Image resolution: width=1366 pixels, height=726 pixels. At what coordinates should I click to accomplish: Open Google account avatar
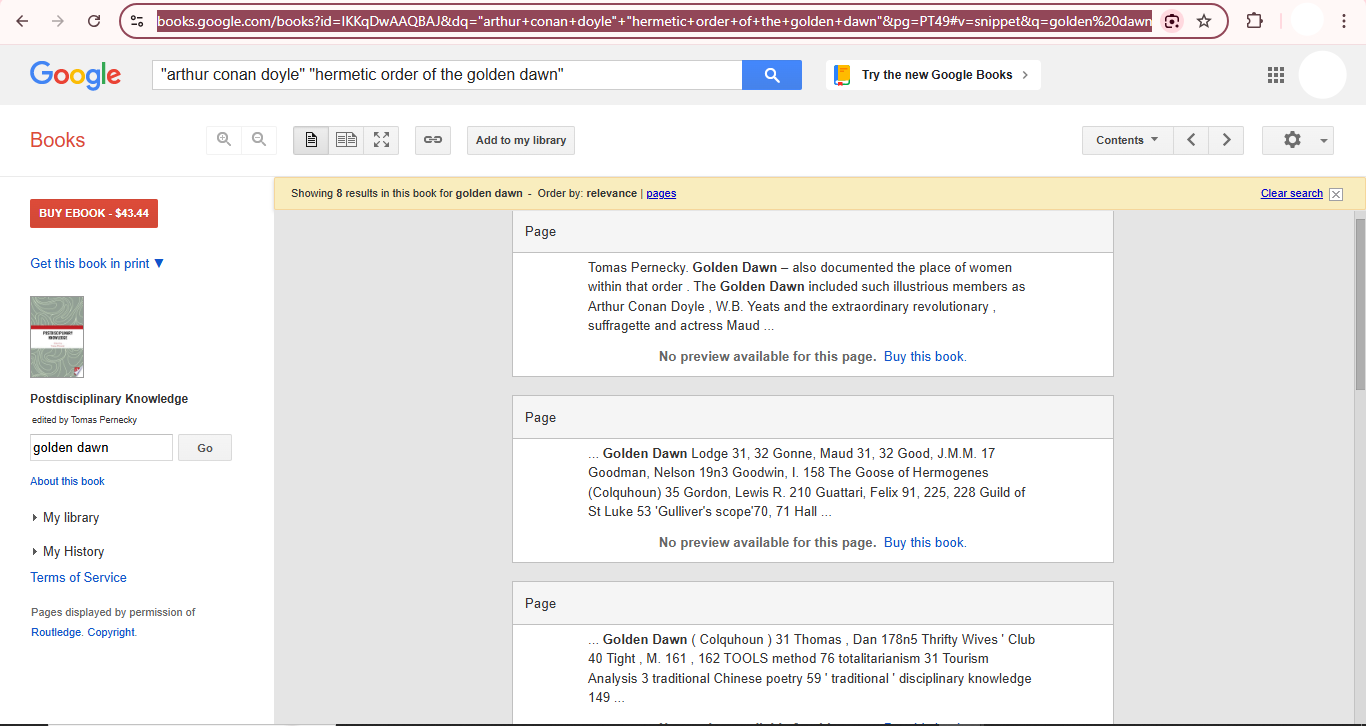[1322, 75]
